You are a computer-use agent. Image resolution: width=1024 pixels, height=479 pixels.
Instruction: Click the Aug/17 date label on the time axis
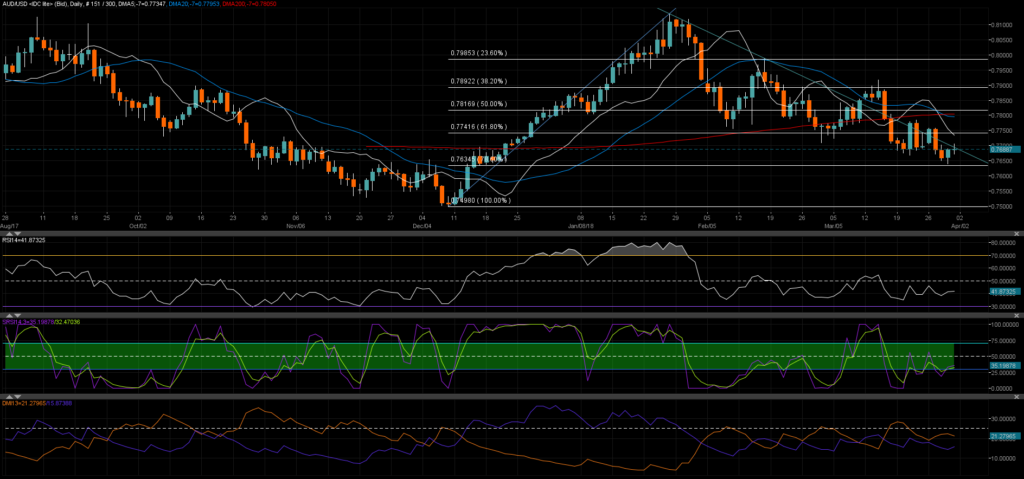pyautogui.click(x=9, y=225)
